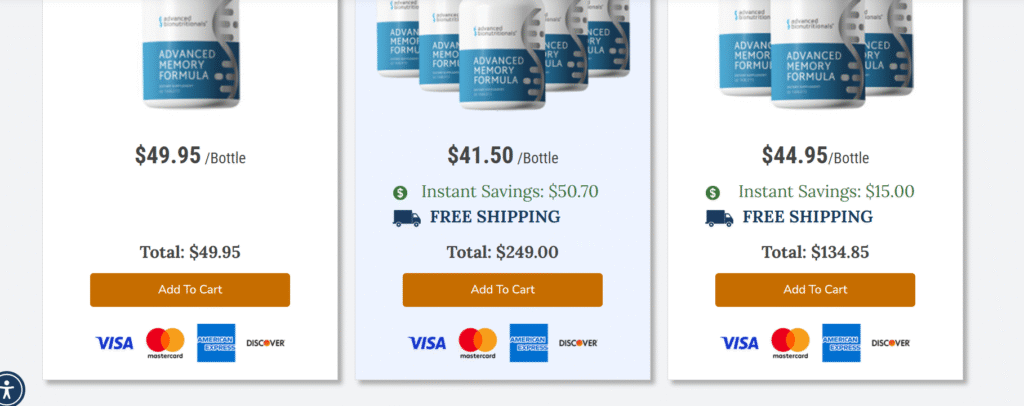Click delivery truck icon in $134.85 package
The image size is (1024, 406).
pos(720,218)
